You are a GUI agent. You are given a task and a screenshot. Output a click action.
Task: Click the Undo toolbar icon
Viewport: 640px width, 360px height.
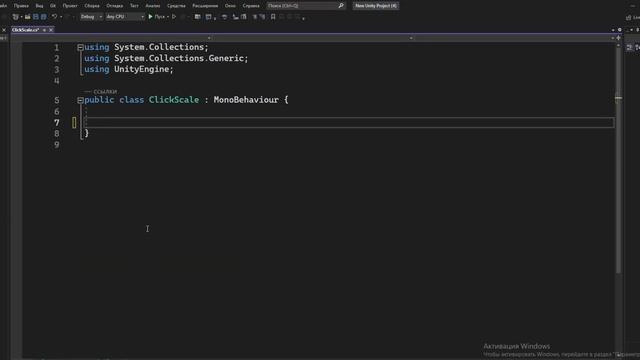point(54,17)
